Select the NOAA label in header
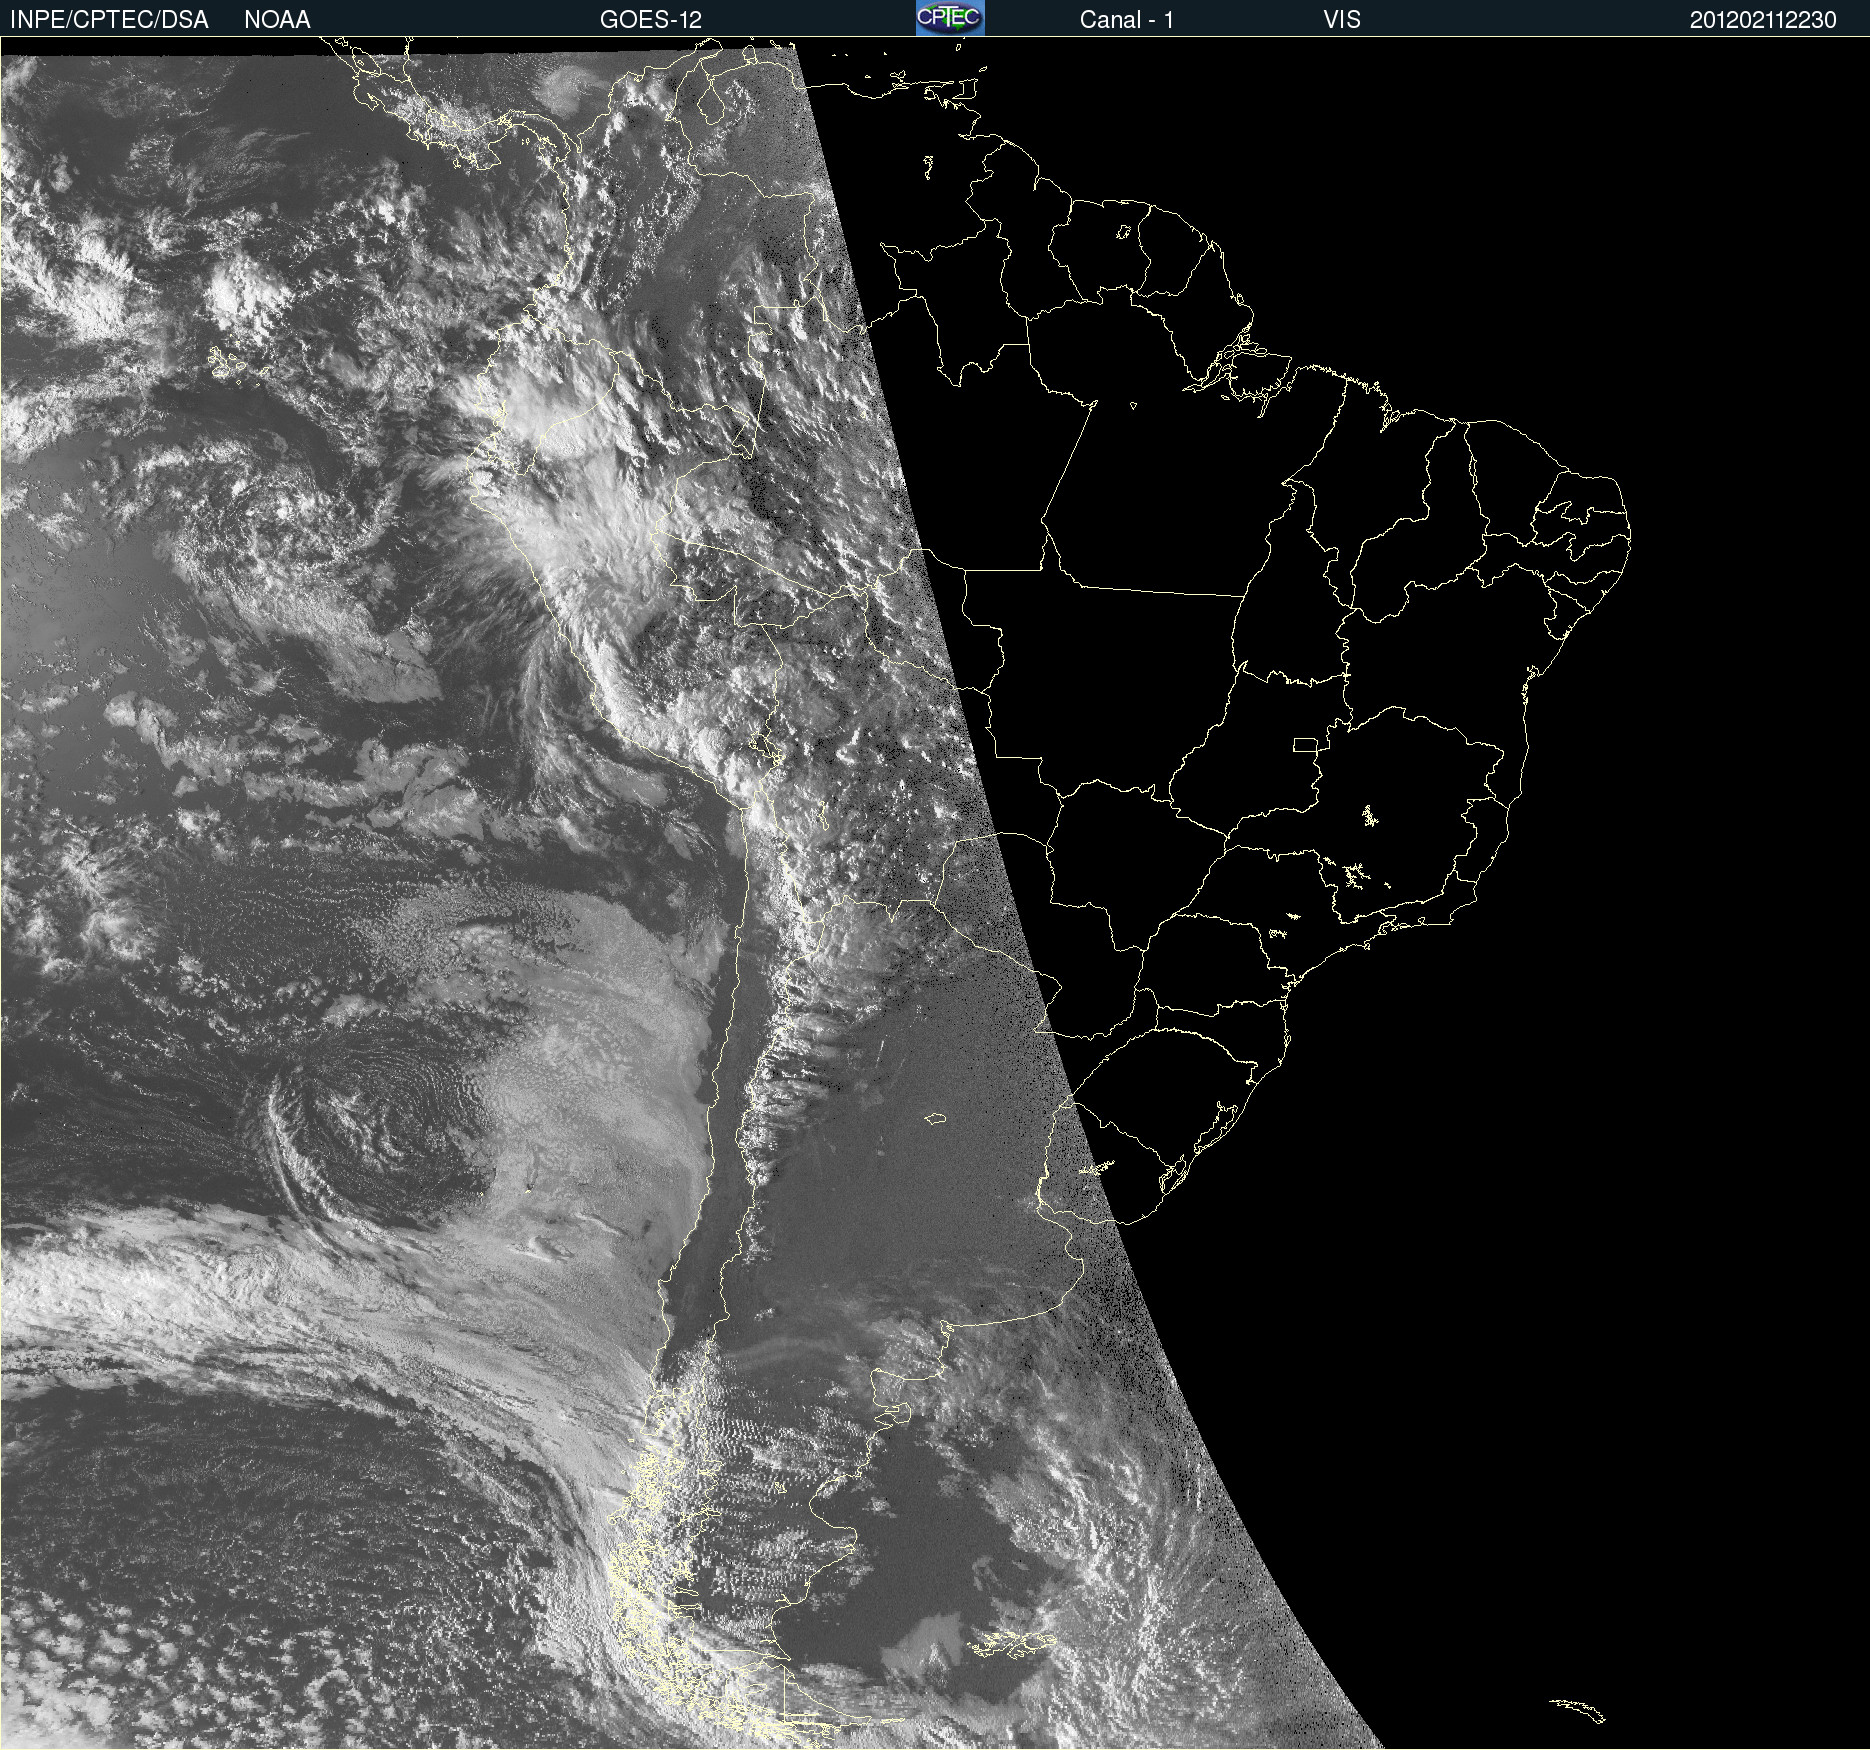The width and height of the screenshot is (1870, 1750). tap(277, 20)
